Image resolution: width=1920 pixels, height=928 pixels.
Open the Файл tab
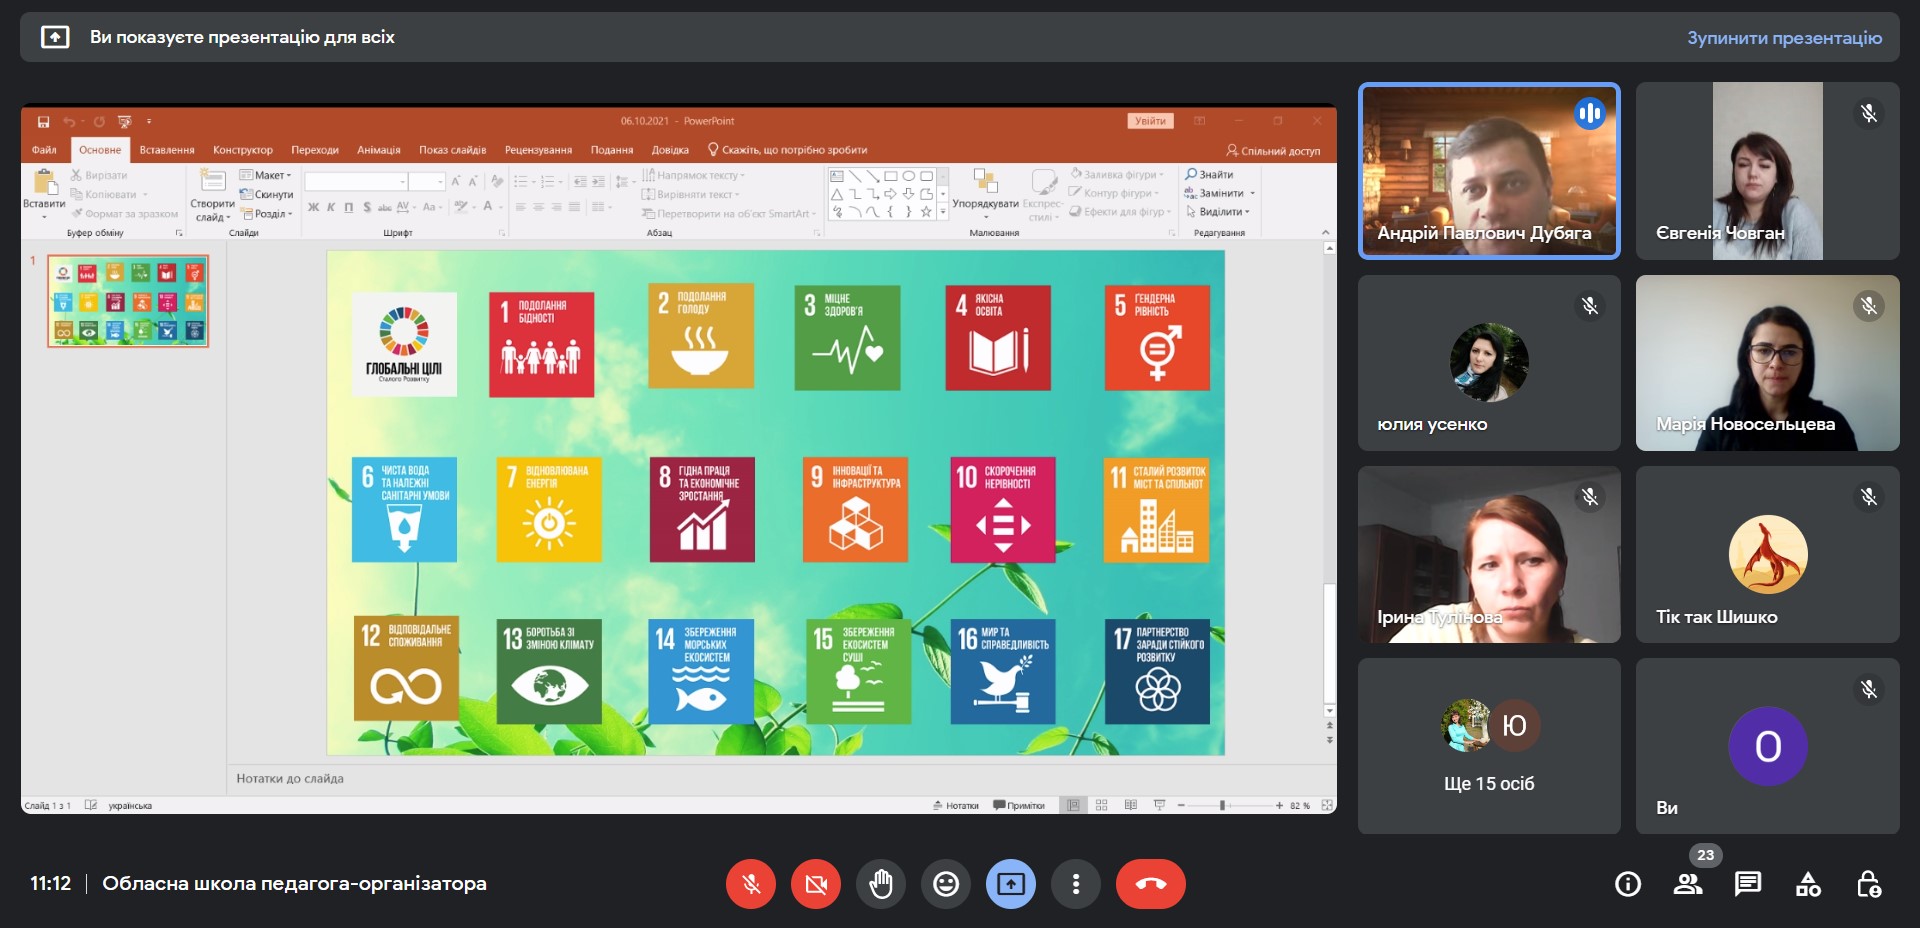pos(44,150)
